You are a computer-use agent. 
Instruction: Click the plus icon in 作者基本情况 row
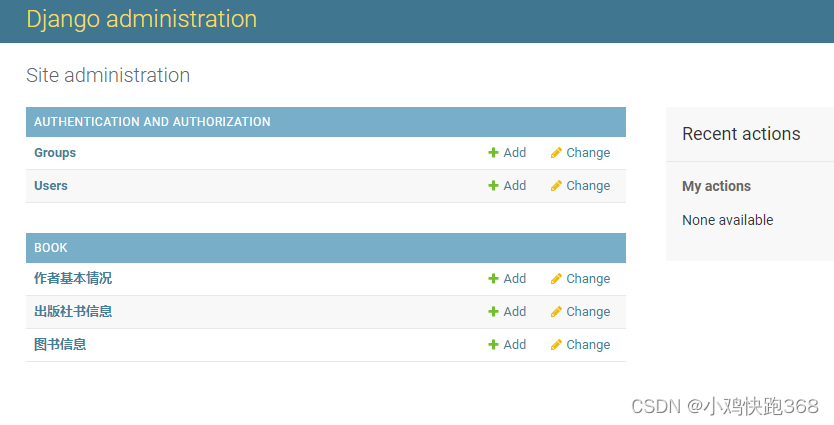(x=493, y=279)
